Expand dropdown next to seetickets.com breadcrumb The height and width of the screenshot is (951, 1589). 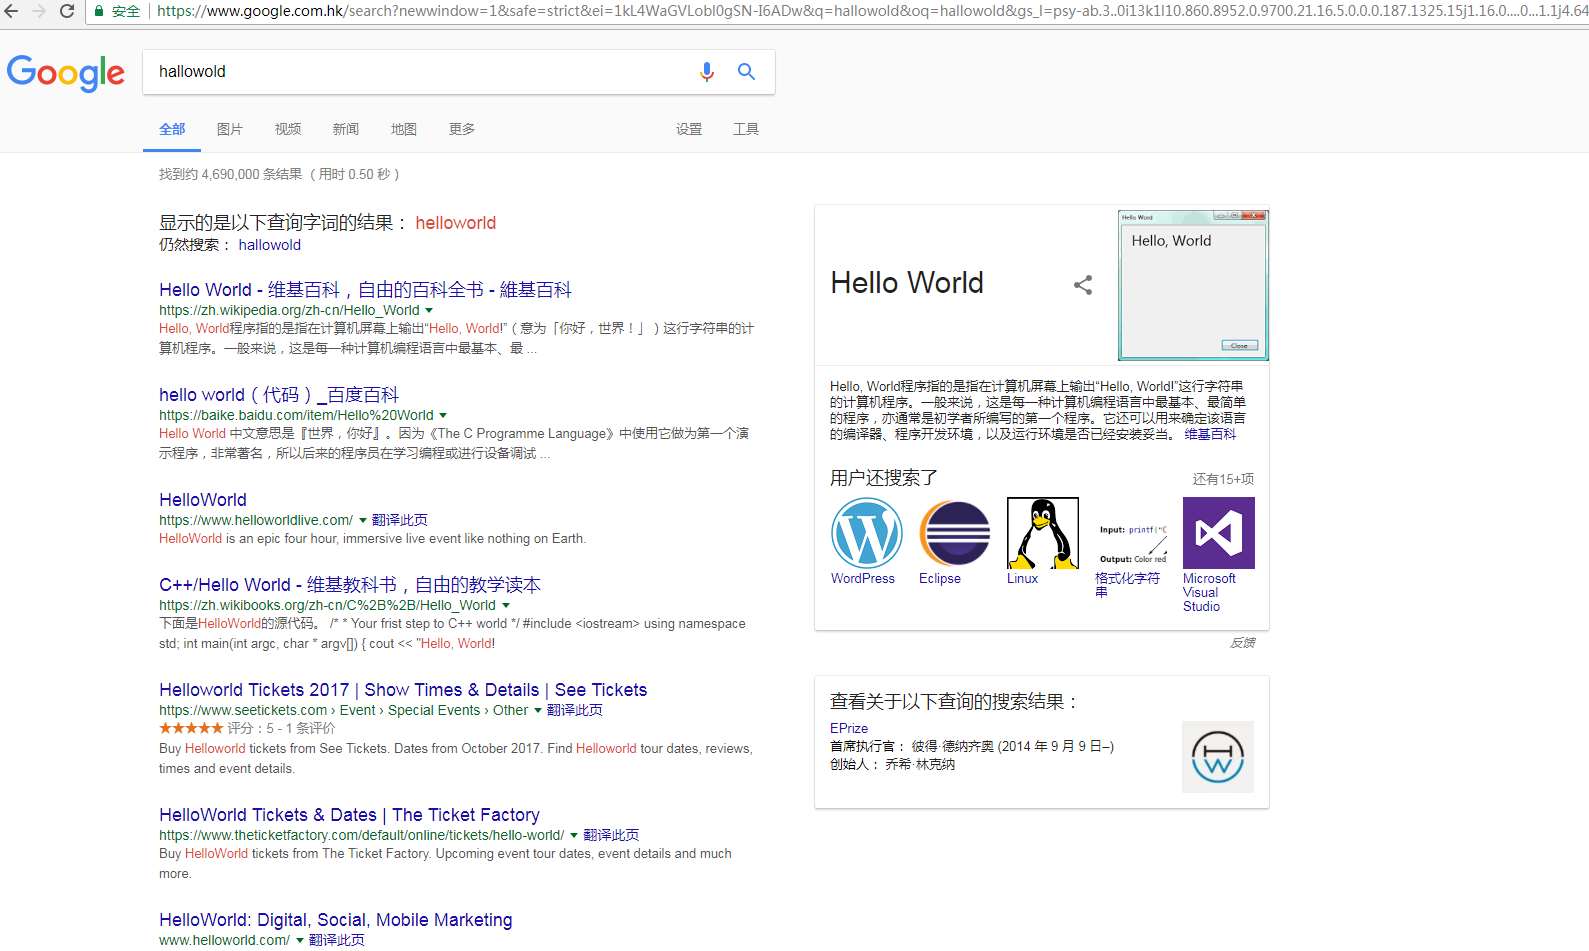pyautogui.click(x=538, y=711)
